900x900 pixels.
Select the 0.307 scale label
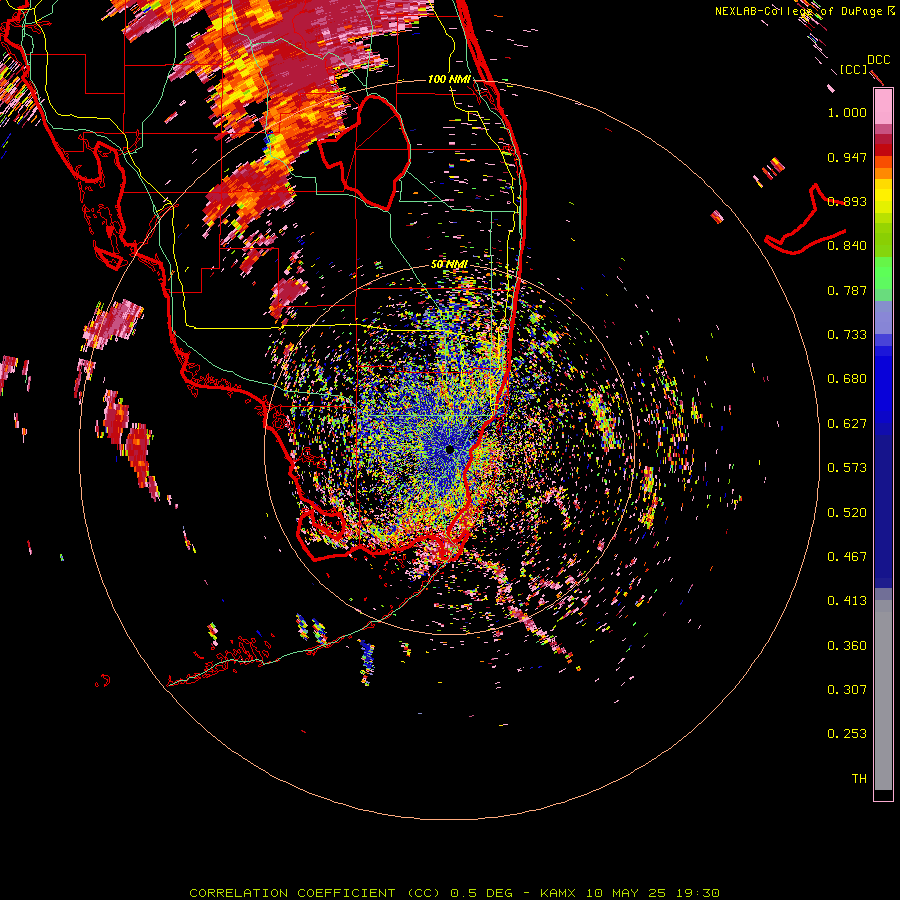[847, 690]
